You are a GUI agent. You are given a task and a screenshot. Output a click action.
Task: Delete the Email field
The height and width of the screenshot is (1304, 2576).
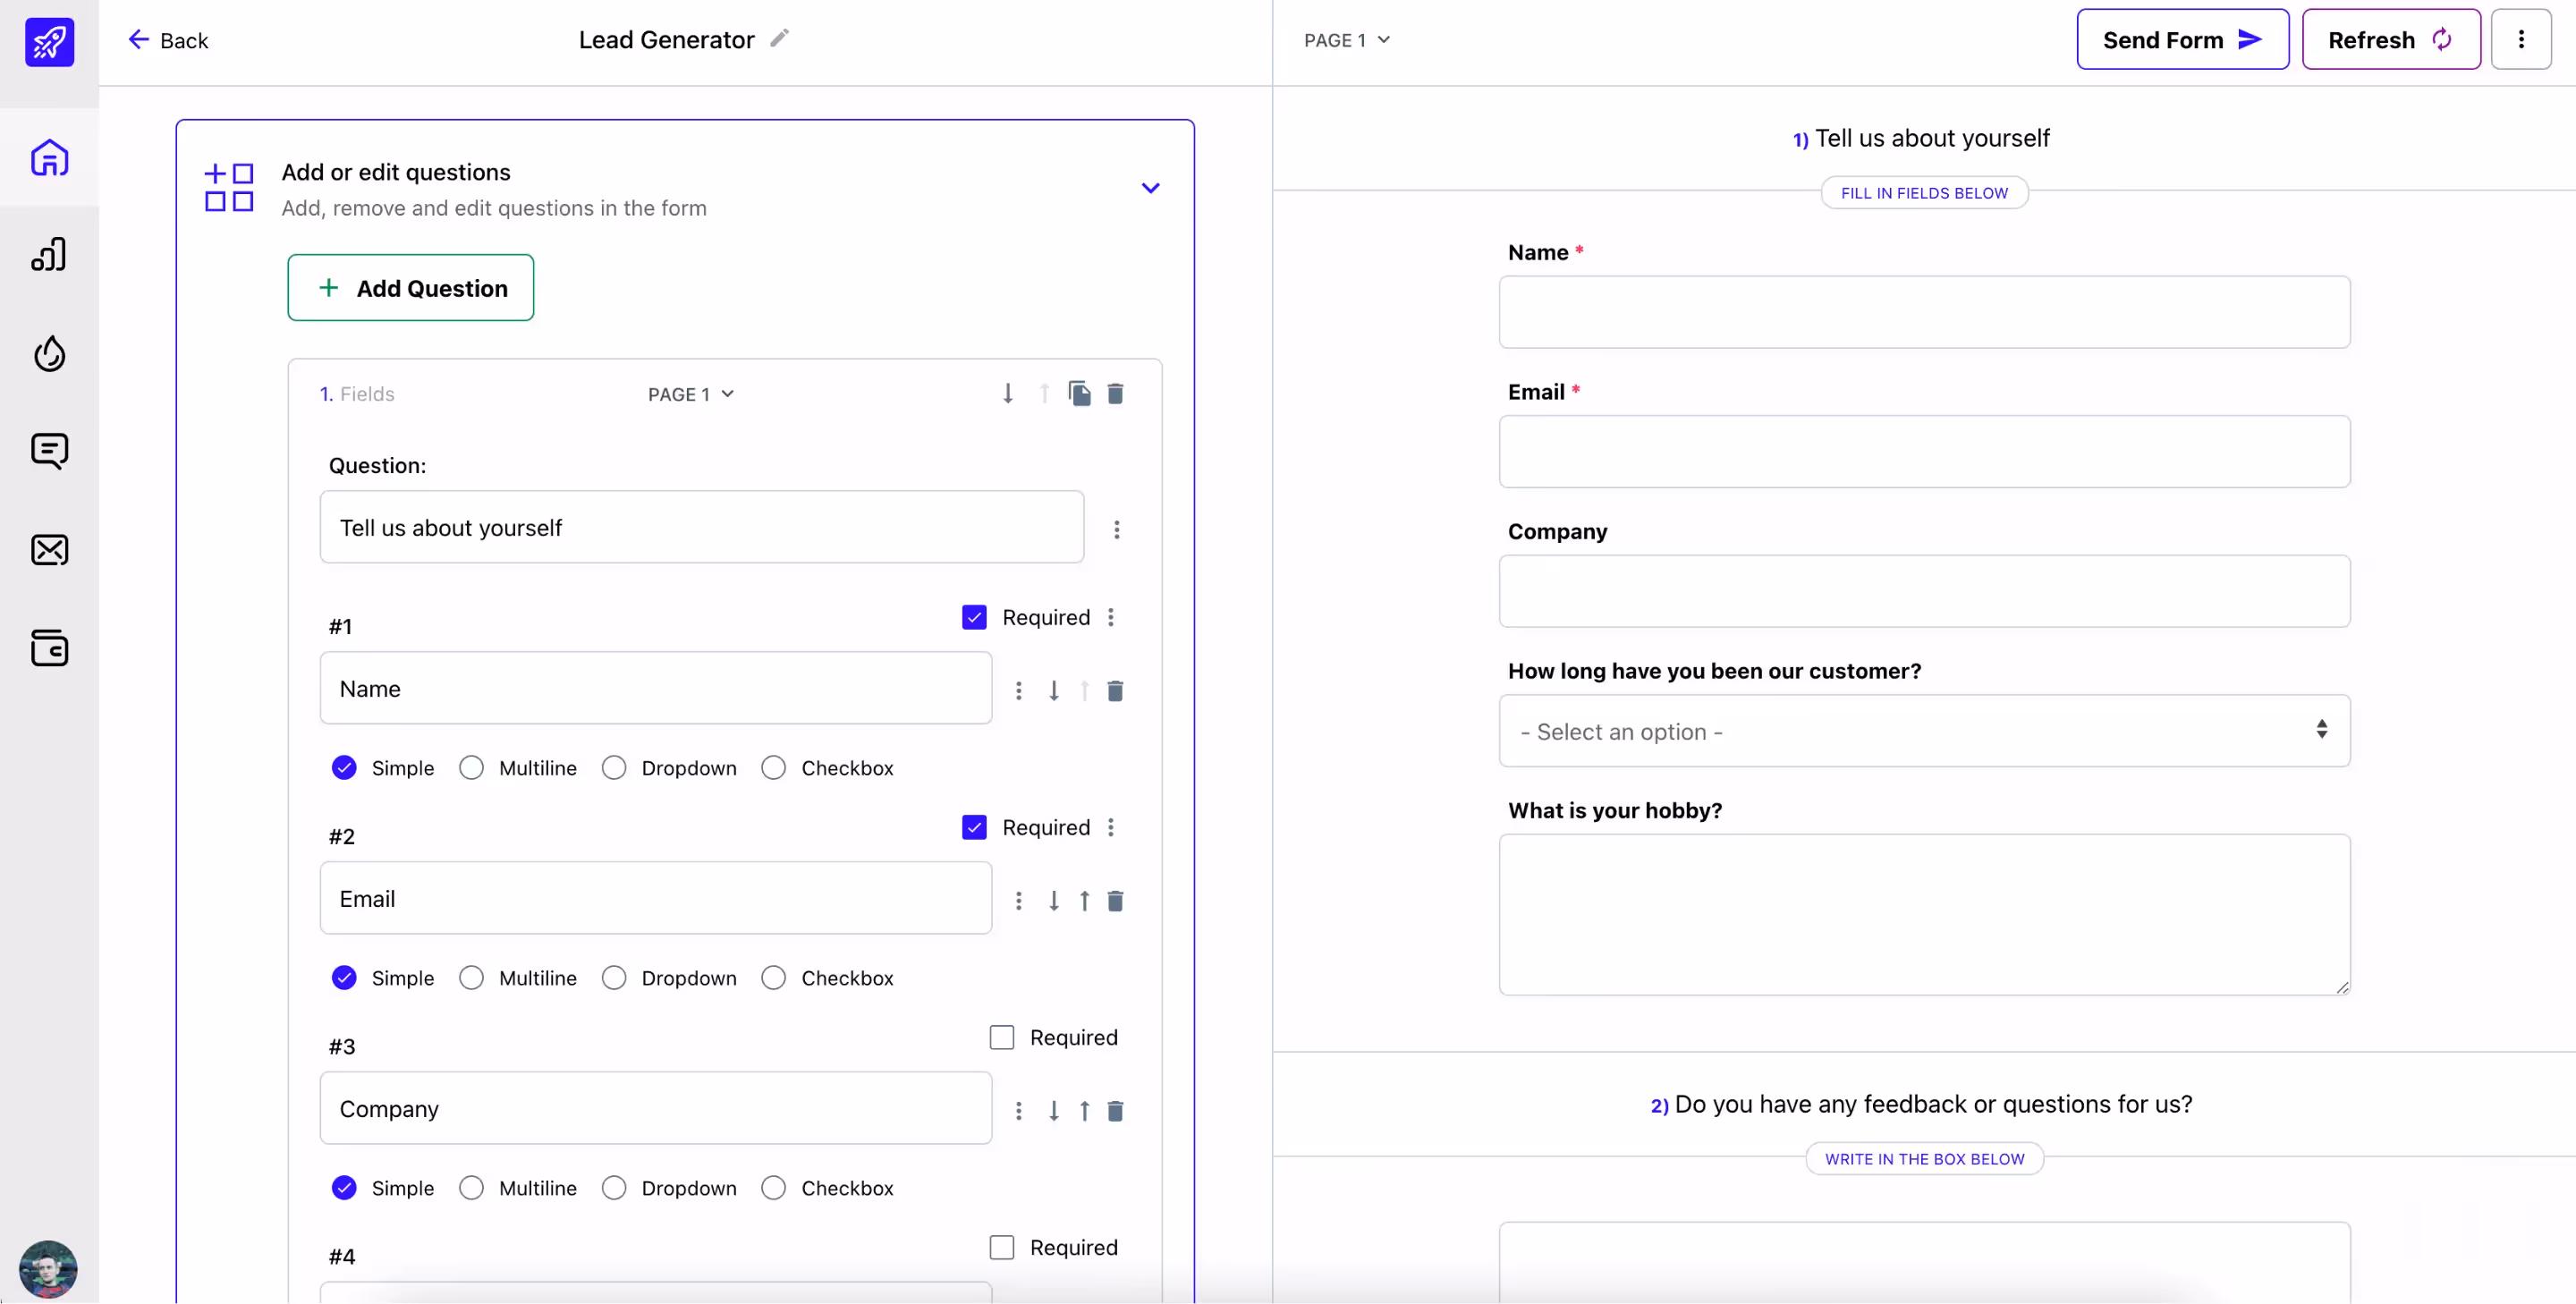point(1115,900)
